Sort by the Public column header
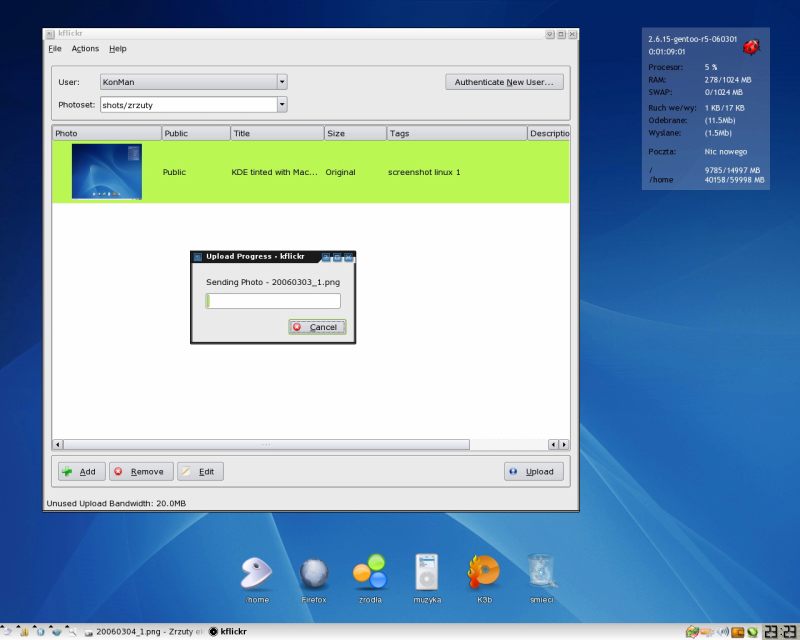Image resolution: width=800 pixels, height=640 pixels. (196, 133)
